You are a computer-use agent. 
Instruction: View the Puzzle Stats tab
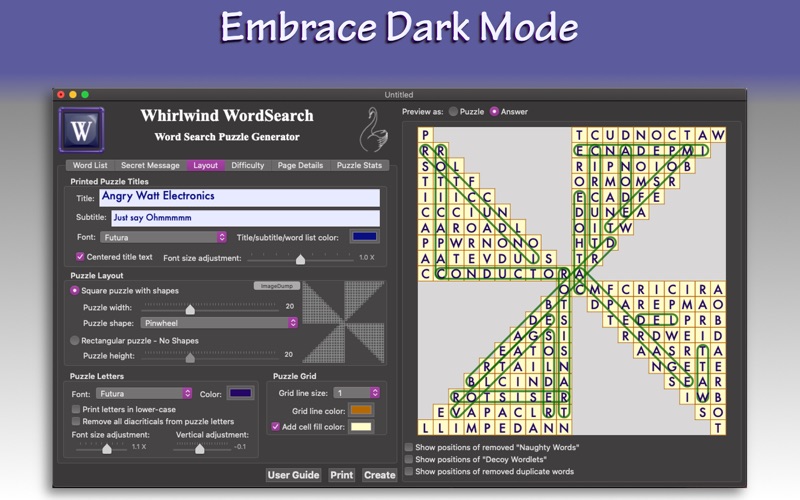(x=359, y=165)
